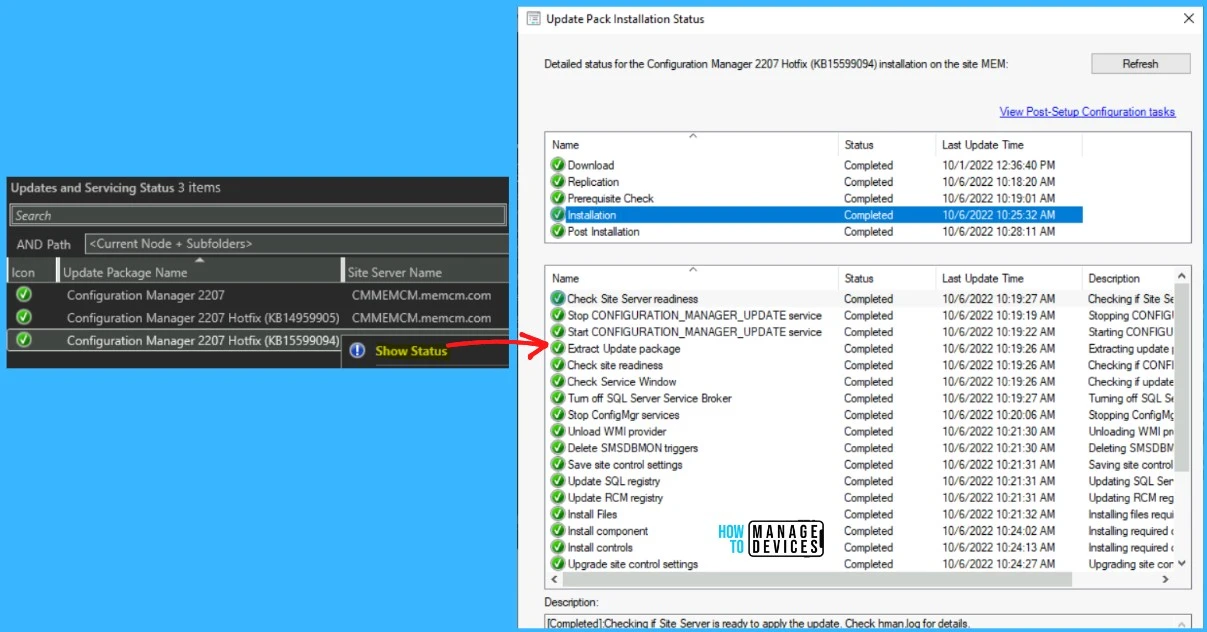Click status icon for Check site readiness

click(557, 365)
